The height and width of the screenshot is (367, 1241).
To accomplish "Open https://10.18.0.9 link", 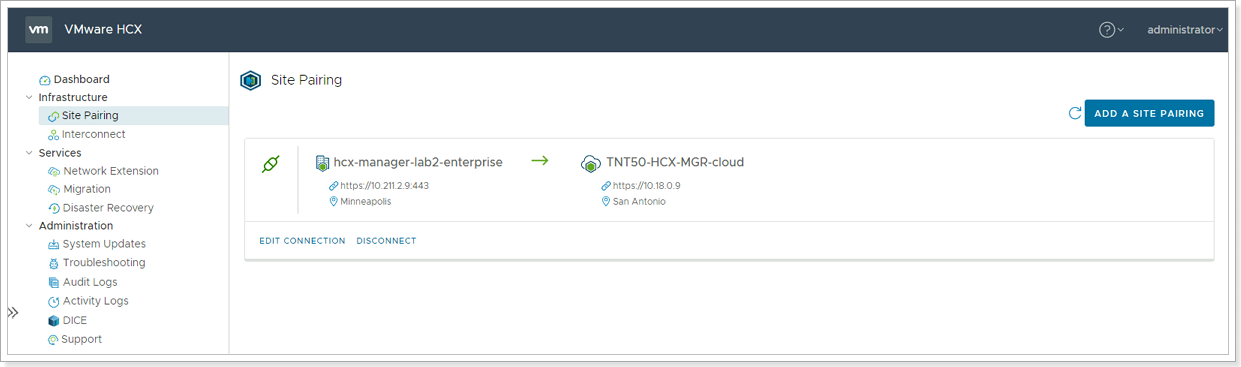I will pyautogui.click(x=646, y=185).
